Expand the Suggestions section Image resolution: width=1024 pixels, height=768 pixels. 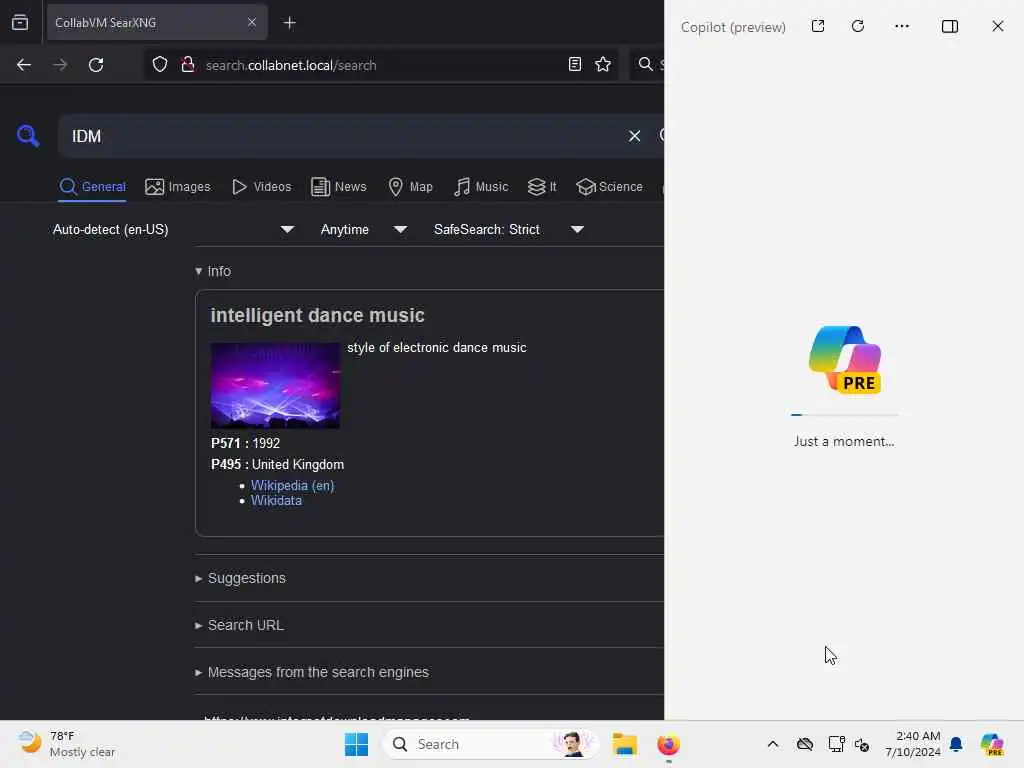coord(240,578)
